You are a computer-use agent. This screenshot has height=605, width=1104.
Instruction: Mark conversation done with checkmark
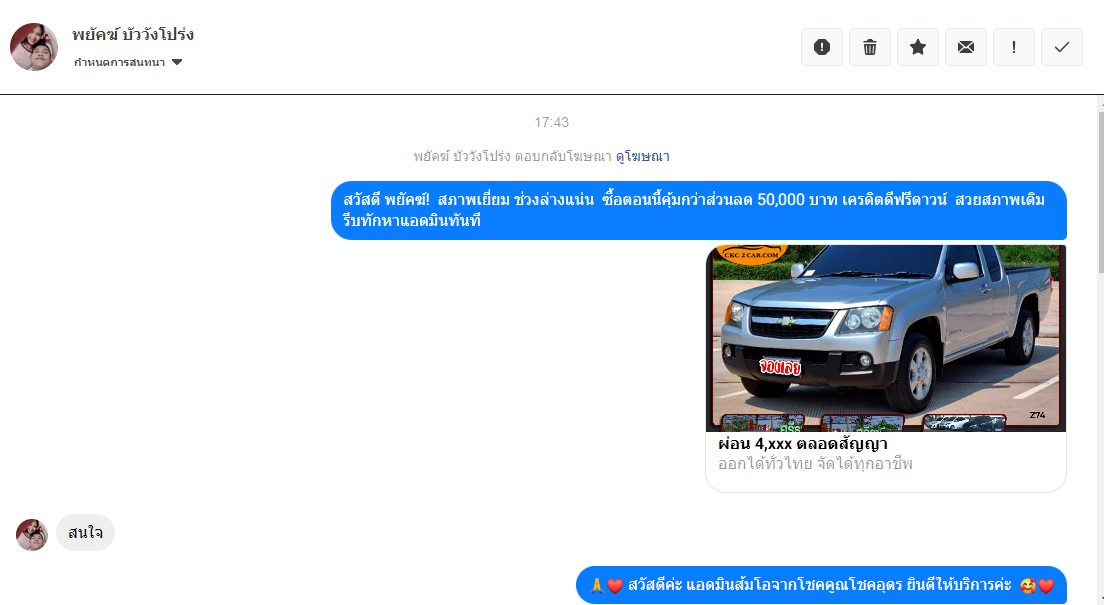tap(1061, 47)
